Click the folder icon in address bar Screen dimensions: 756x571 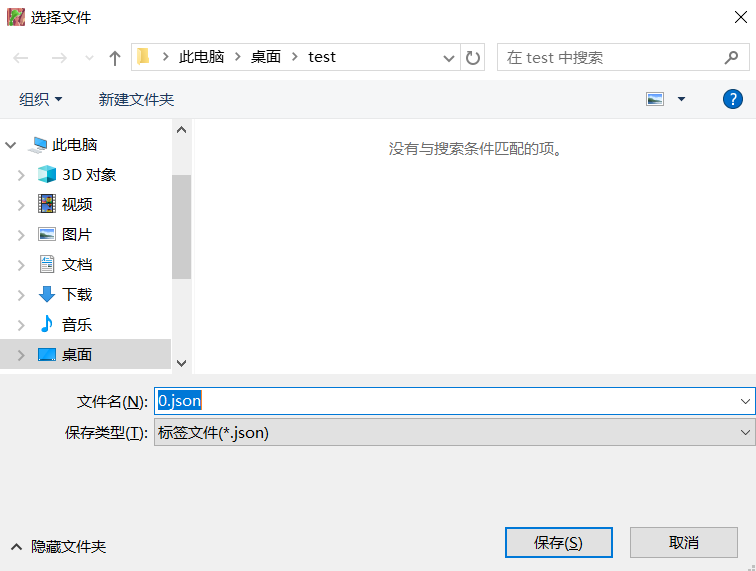pos(143,57)
